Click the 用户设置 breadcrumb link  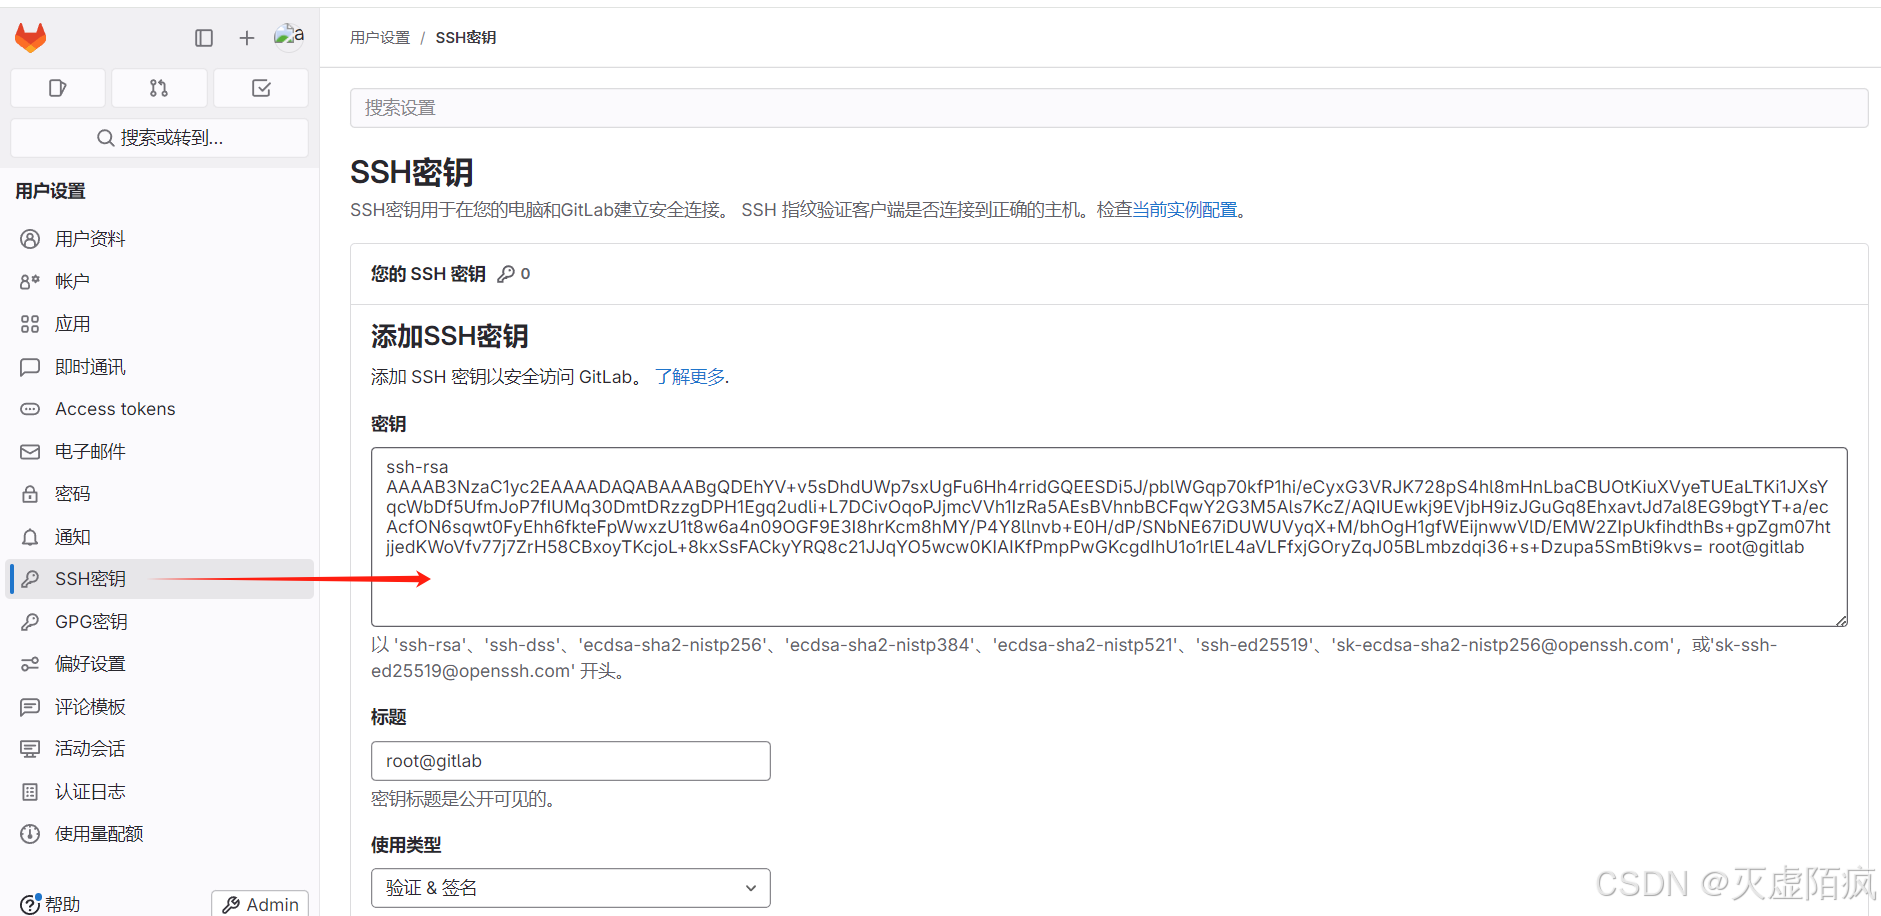coord(380,38)
